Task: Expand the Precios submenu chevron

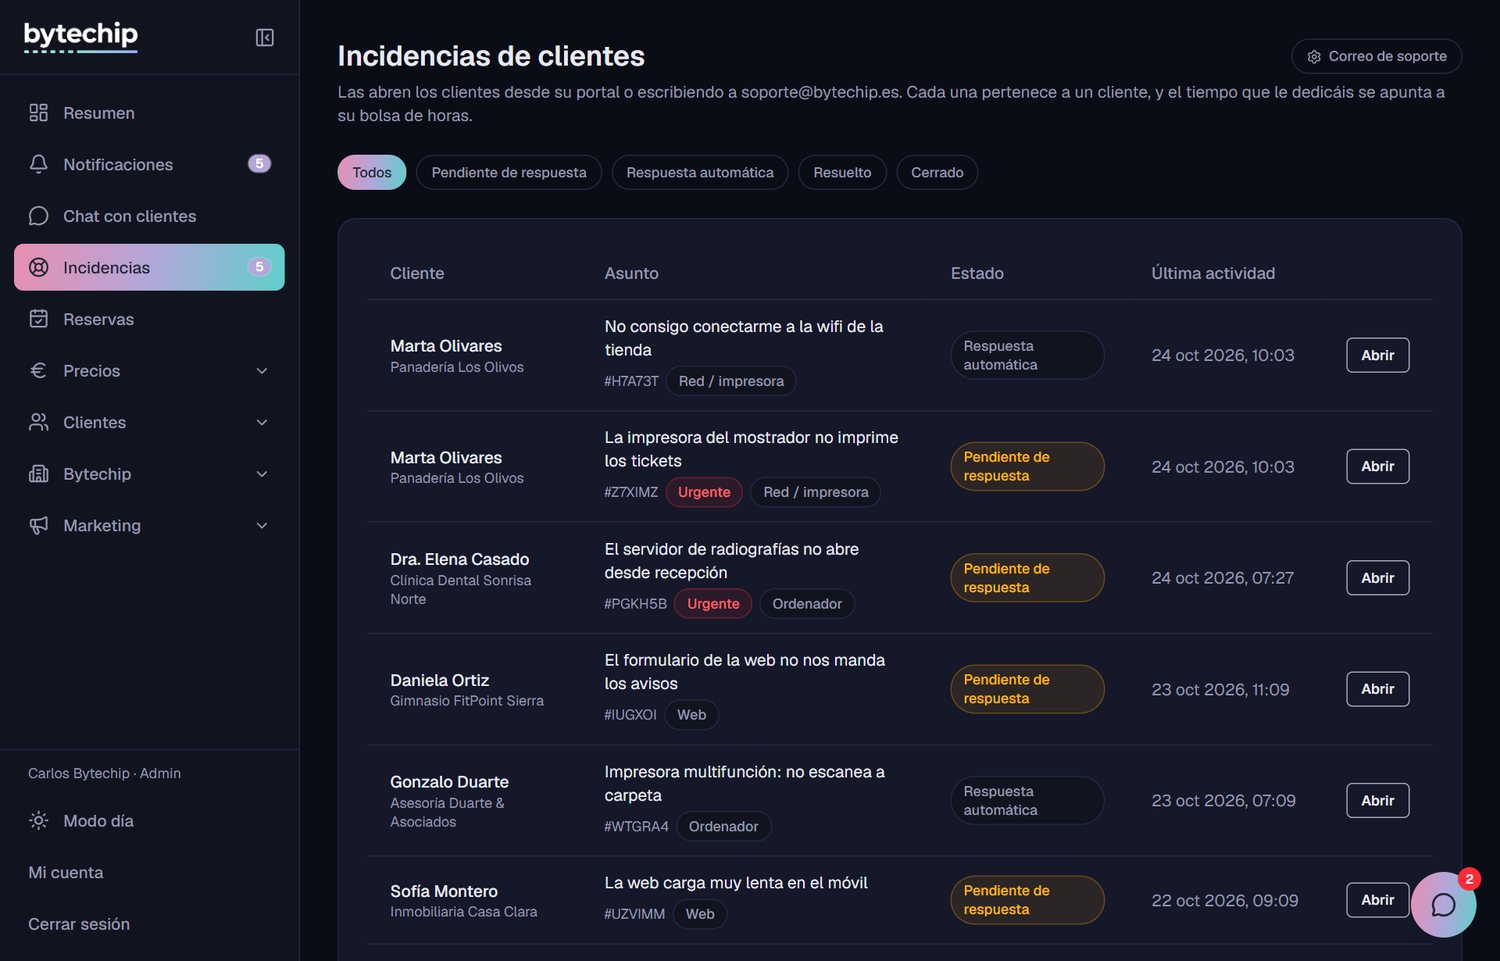Action: point(262,371)
